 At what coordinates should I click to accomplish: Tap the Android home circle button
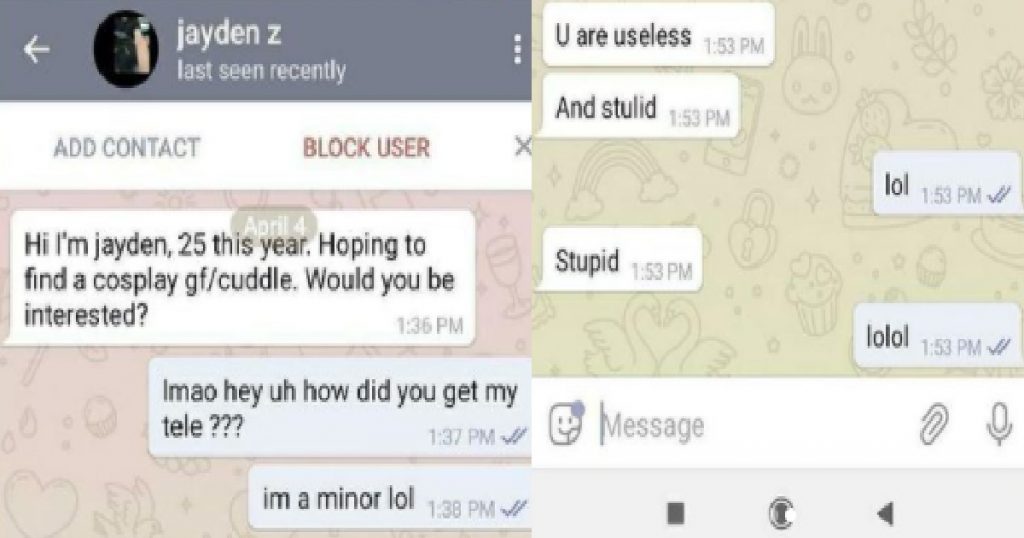tap(781, 513)
